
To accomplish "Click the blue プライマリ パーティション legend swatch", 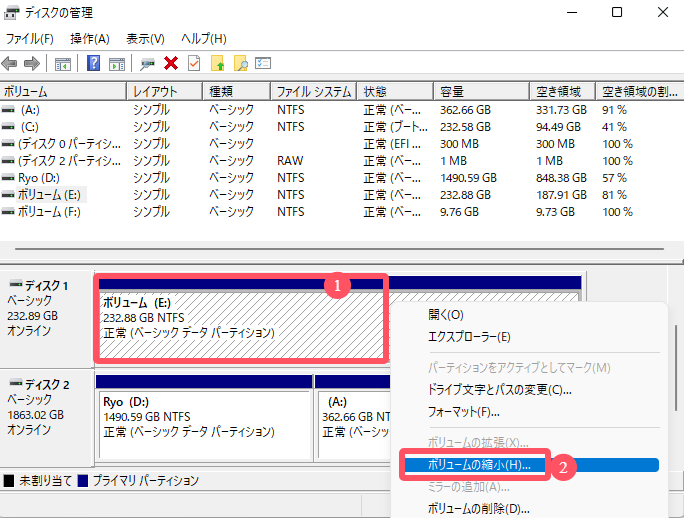I will [x=83, y=481].
